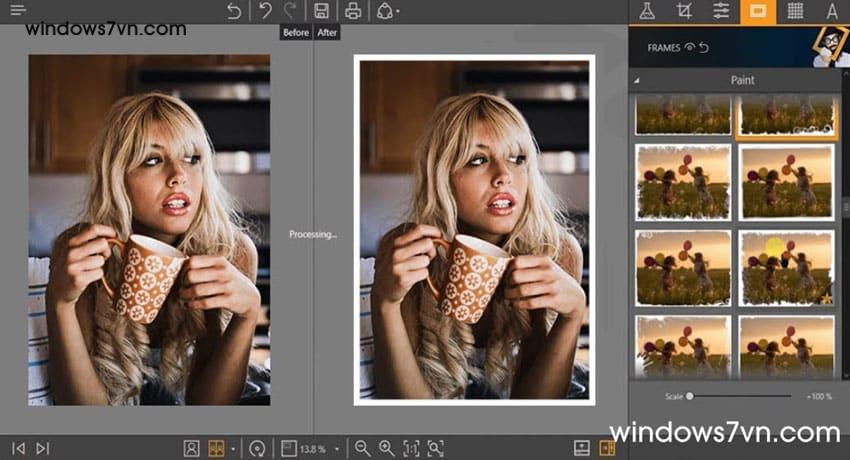Click the zoom out magnifier icon

click(x=362, y=448)
